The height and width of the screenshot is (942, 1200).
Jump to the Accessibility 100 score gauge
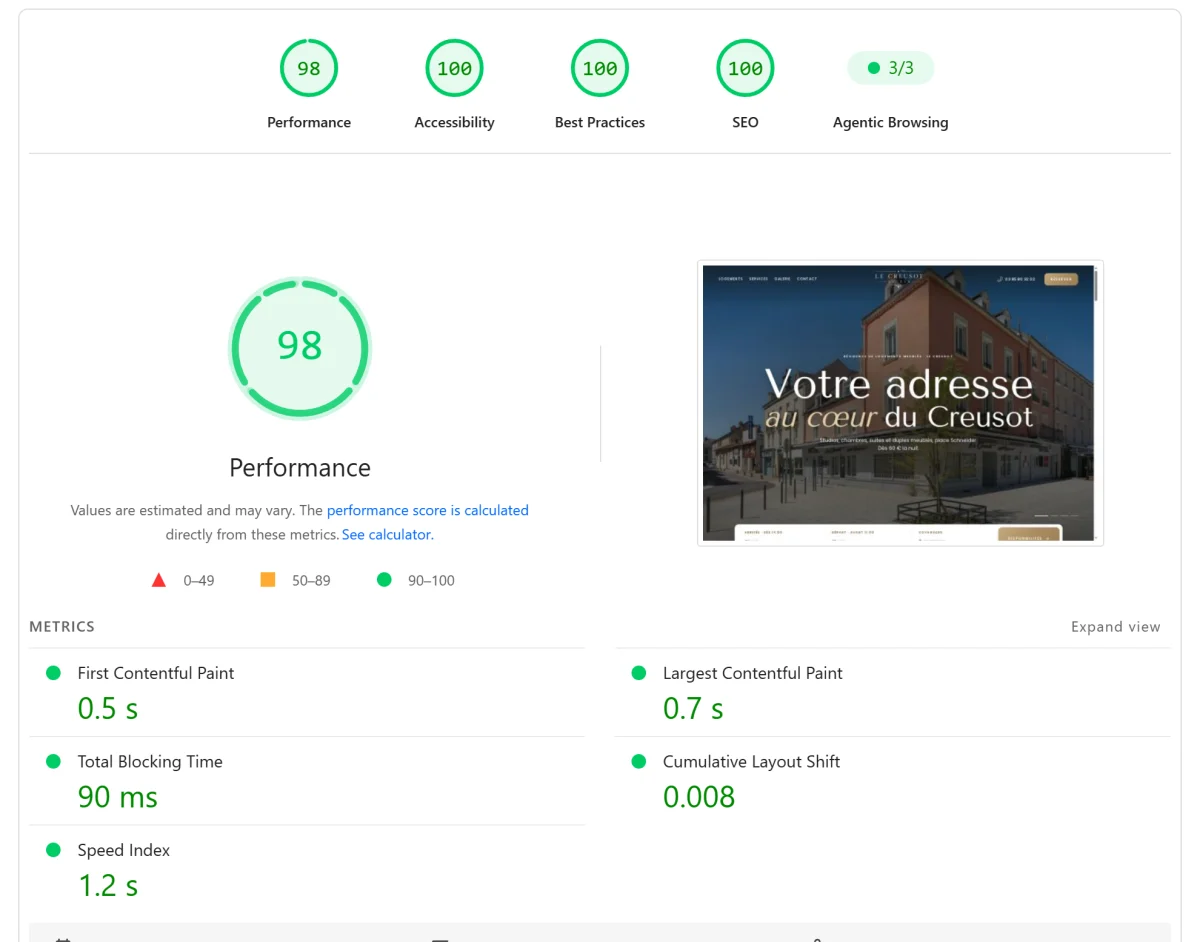(454, 68)
